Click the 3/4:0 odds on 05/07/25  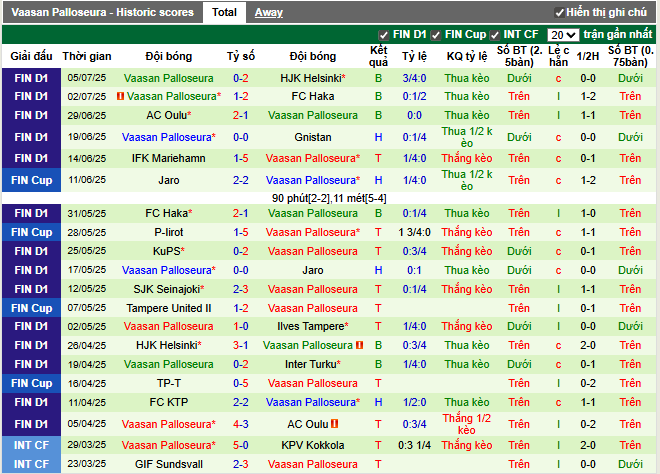point(414,78)
